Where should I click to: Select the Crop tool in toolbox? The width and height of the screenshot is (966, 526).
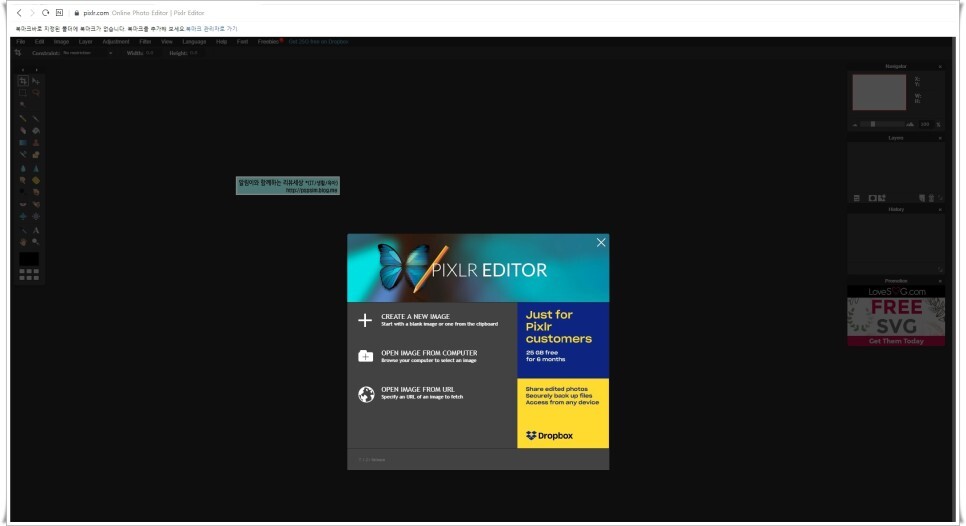[x=23, y=81]
